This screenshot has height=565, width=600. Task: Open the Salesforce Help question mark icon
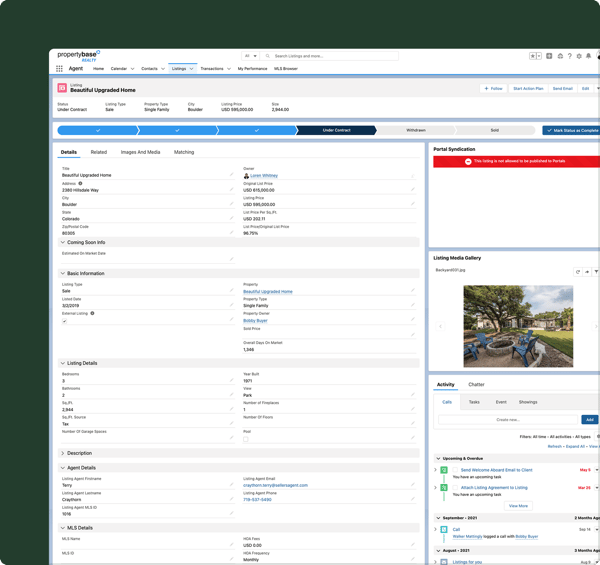point(569,56)
